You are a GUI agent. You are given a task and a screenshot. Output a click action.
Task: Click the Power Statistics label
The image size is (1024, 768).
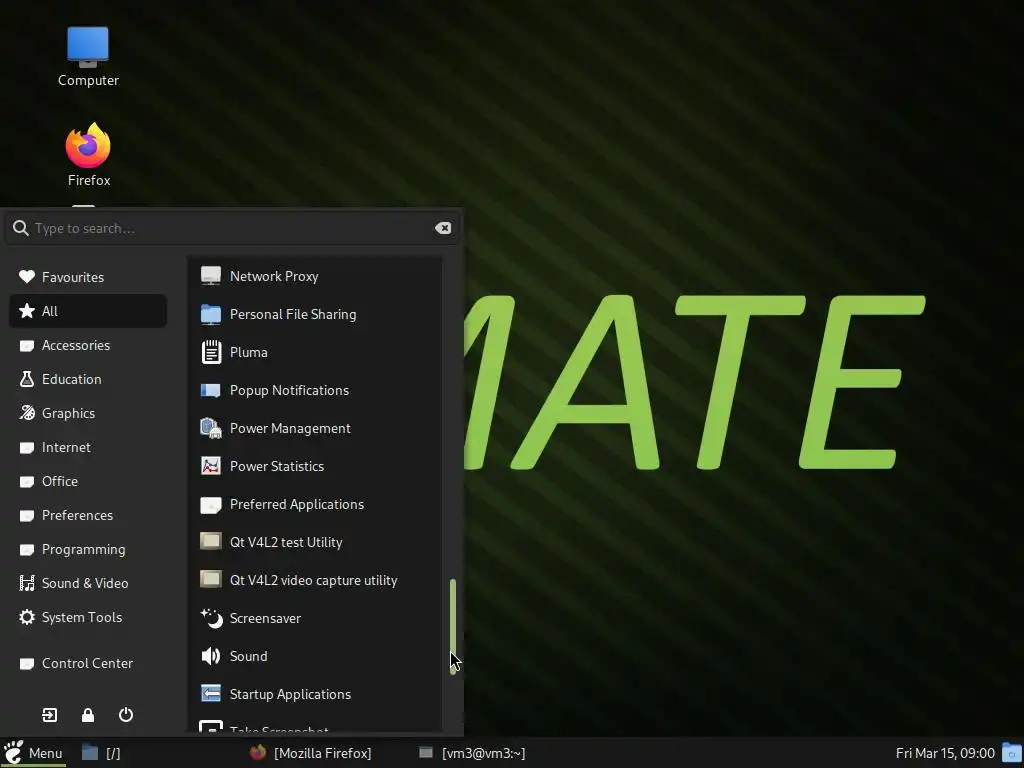(277, 466)
